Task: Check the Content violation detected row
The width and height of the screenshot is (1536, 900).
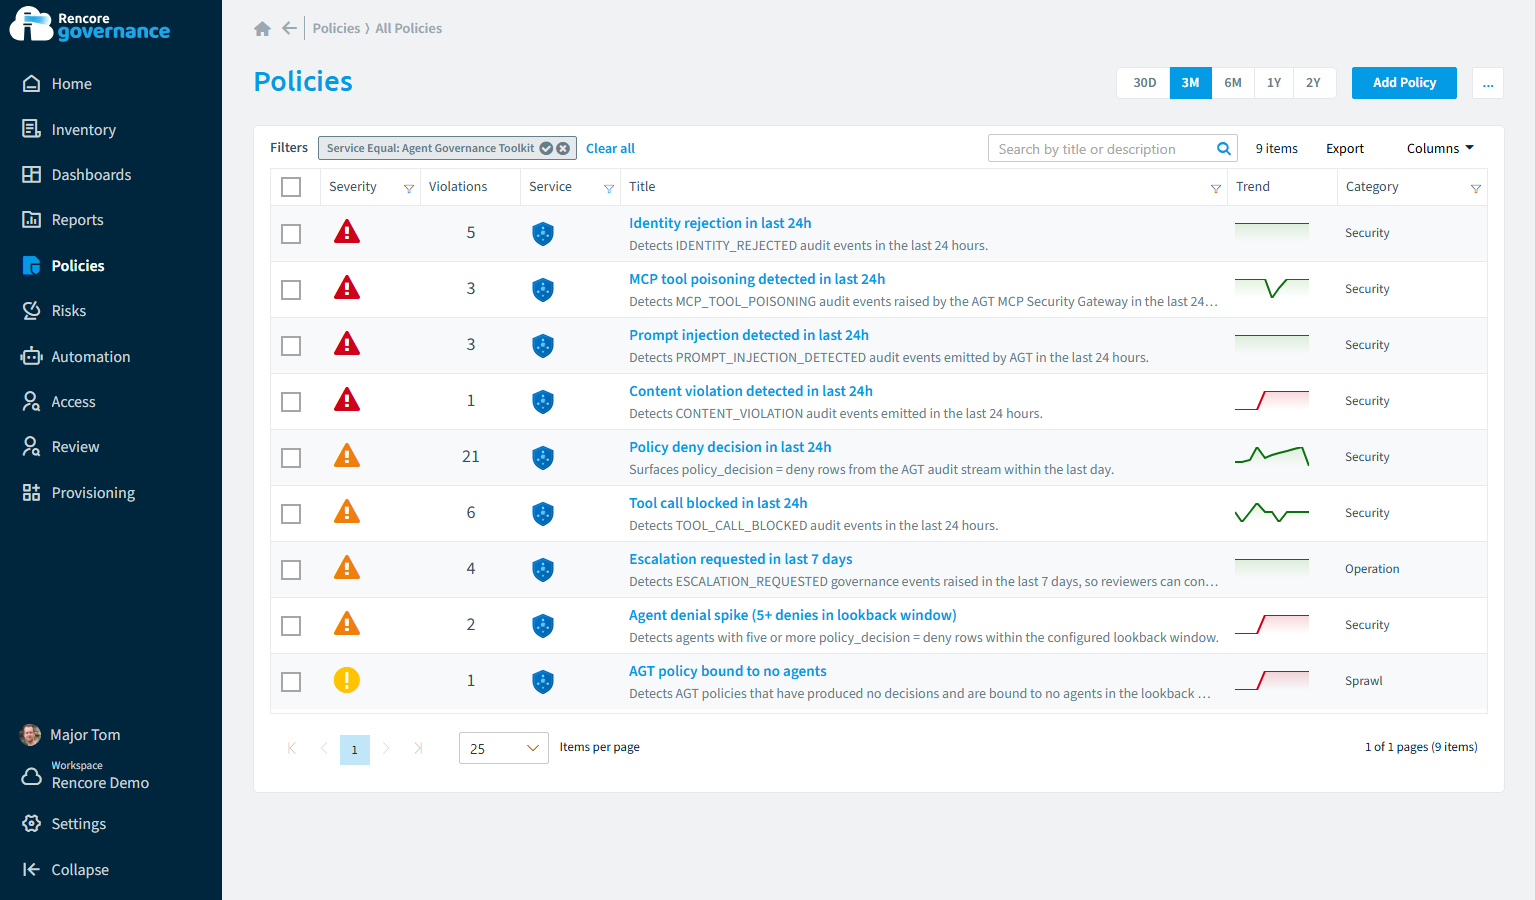Action: click(x=291, y=402)
